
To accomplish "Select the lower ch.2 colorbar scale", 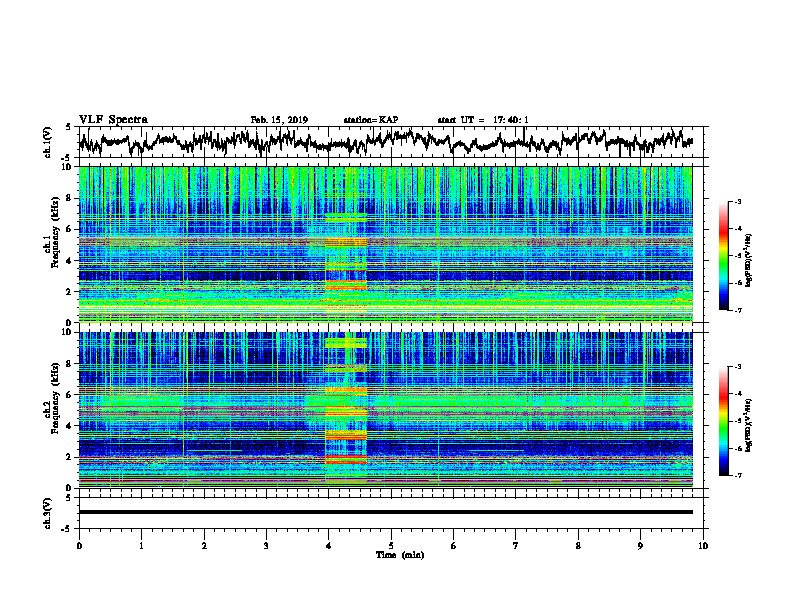I will (724, 421).
